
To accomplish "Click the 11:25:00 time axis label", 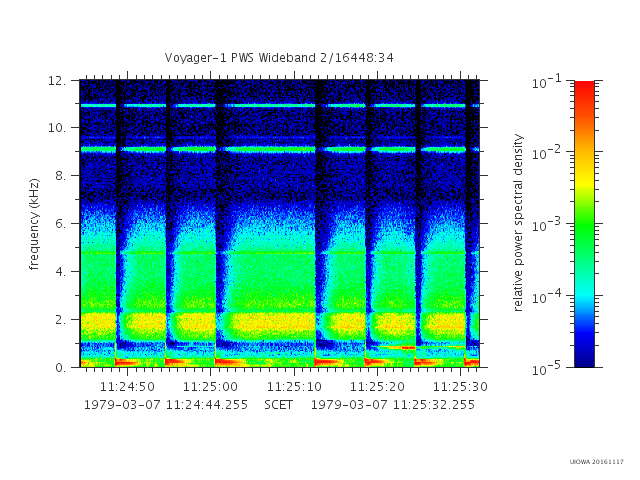I will [x=211, y=387].
